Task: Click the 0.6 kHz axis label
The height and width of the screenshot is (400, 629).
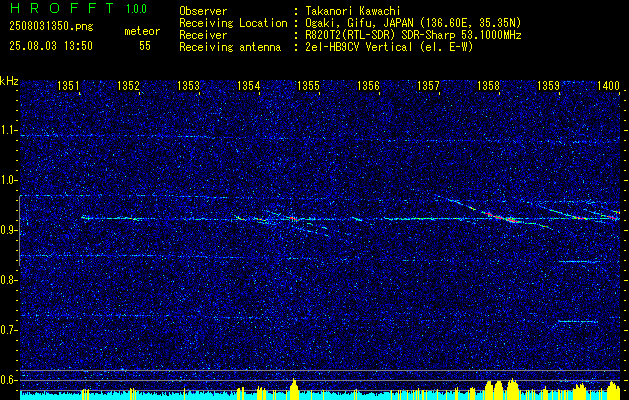Action: tap(9, 380)
